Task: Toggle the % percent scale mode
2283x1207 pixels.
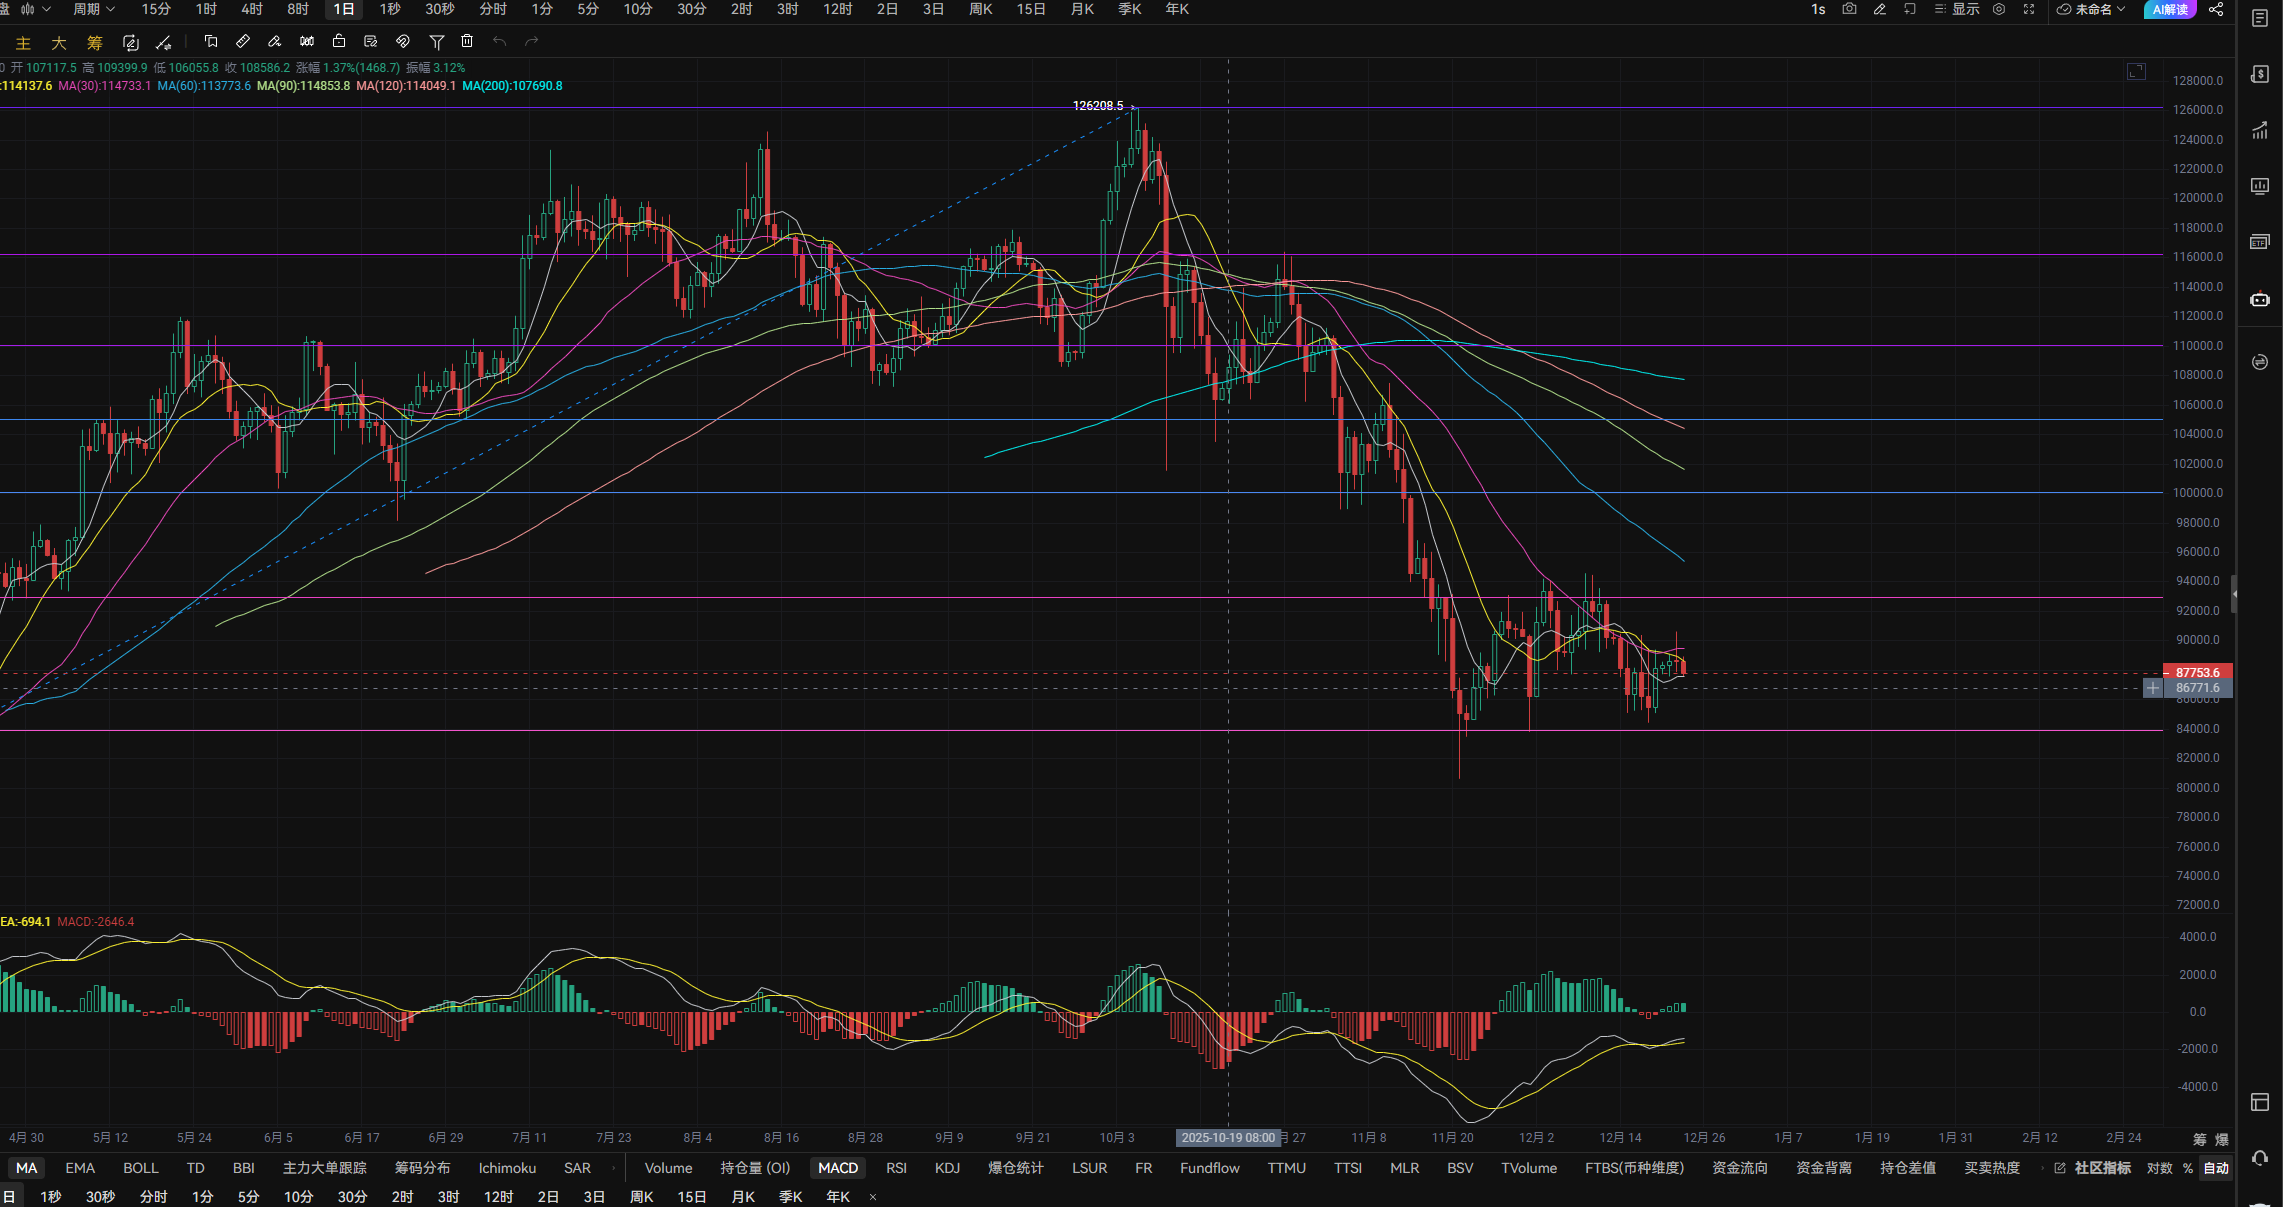Action: tap(2188, 1168)
